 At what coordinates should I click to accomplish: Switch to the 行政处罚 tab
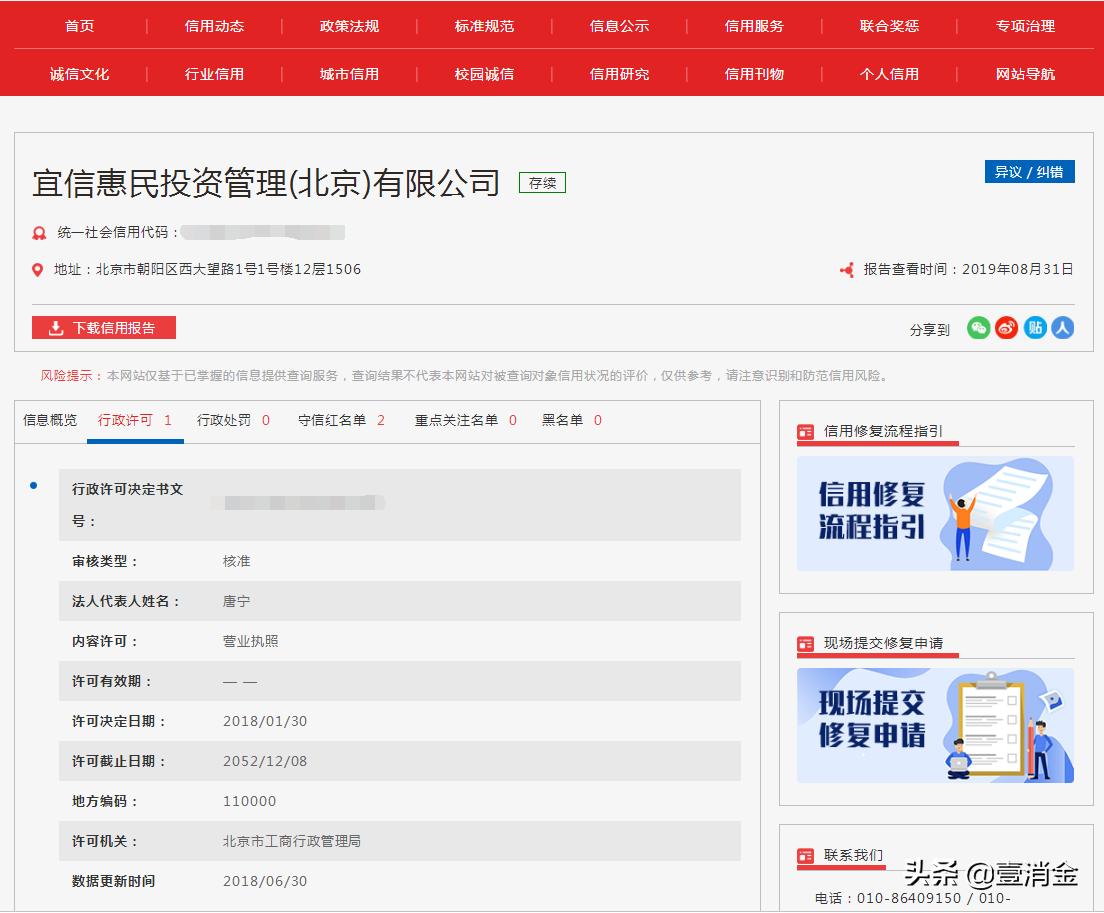click(222, 420)
